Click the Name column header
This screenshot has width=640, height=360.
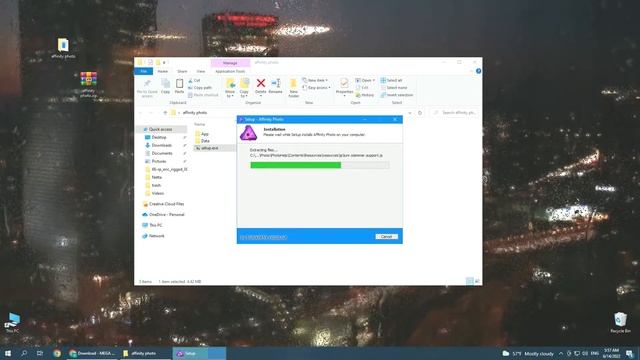tap(199, 124)
